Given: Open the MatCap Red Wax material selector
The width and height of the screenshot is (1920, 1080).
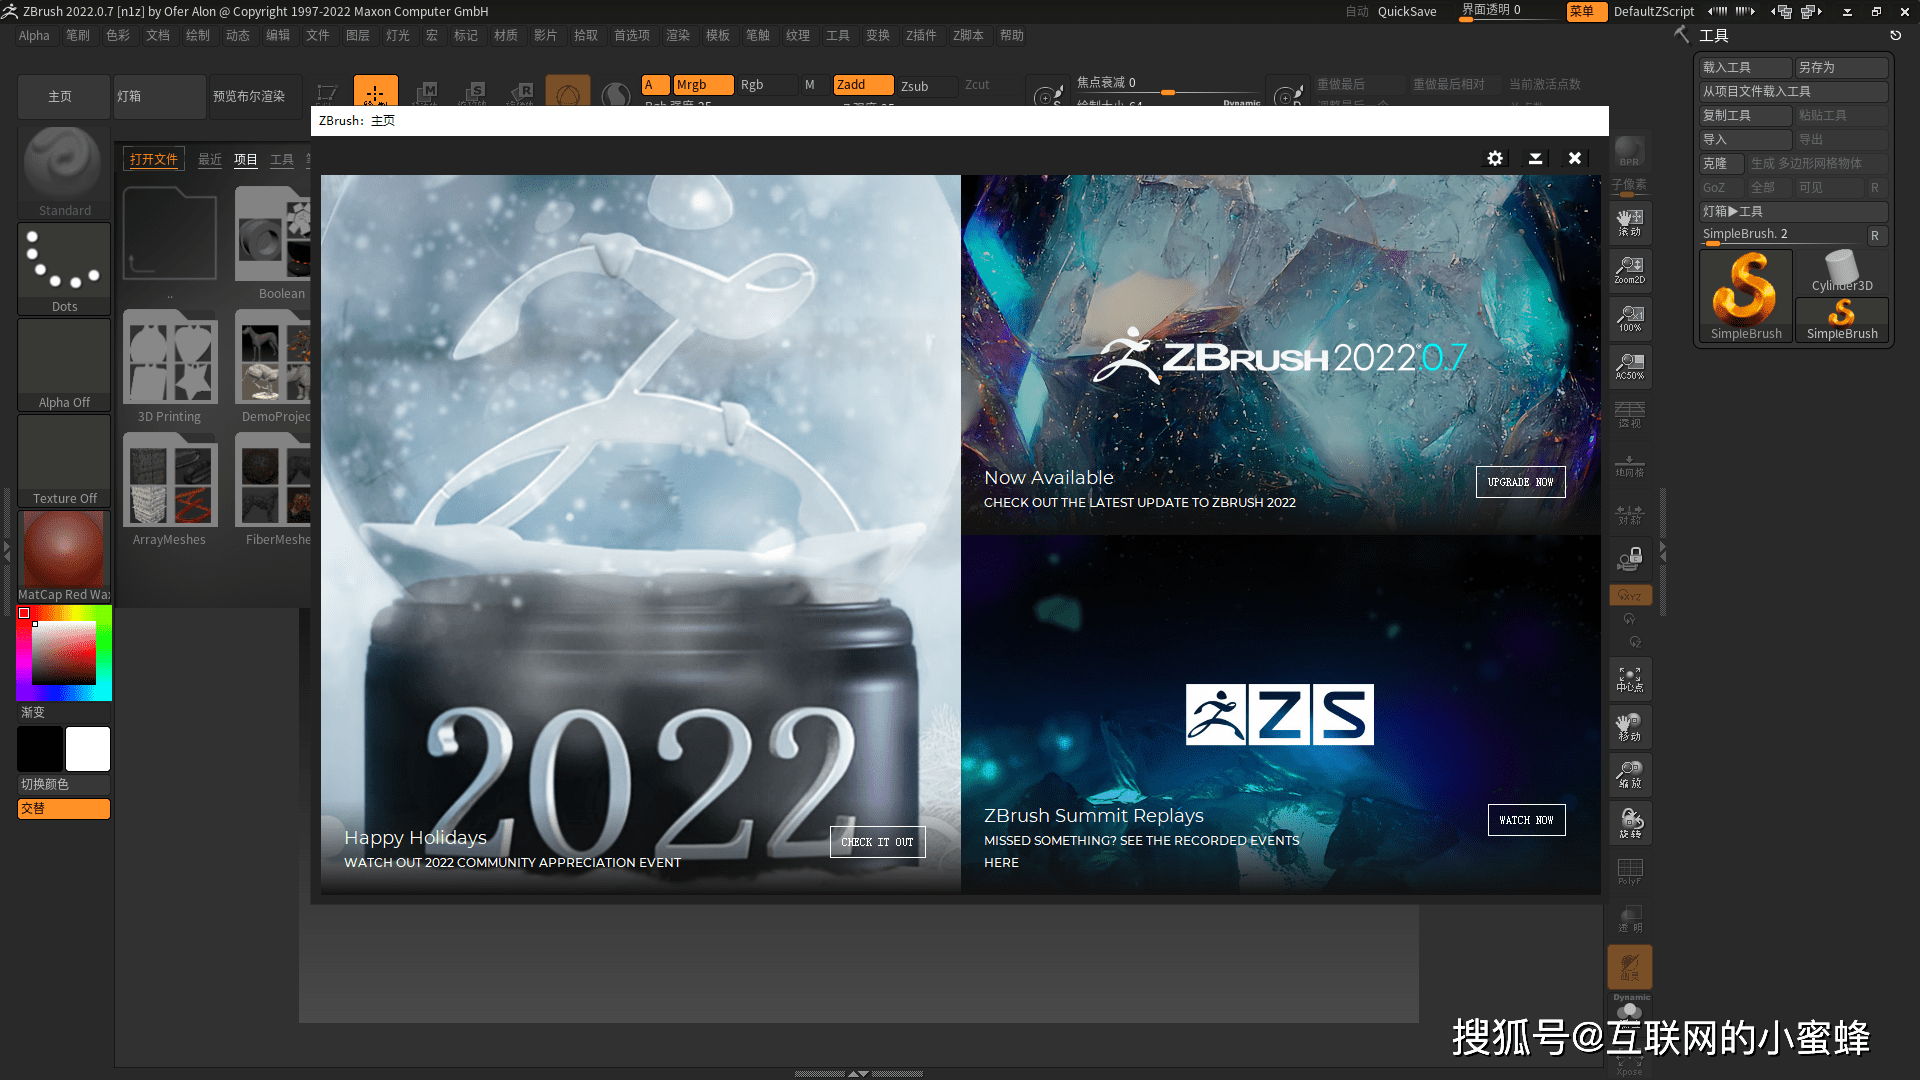Looking at the screenshot, I should (64, 556).
